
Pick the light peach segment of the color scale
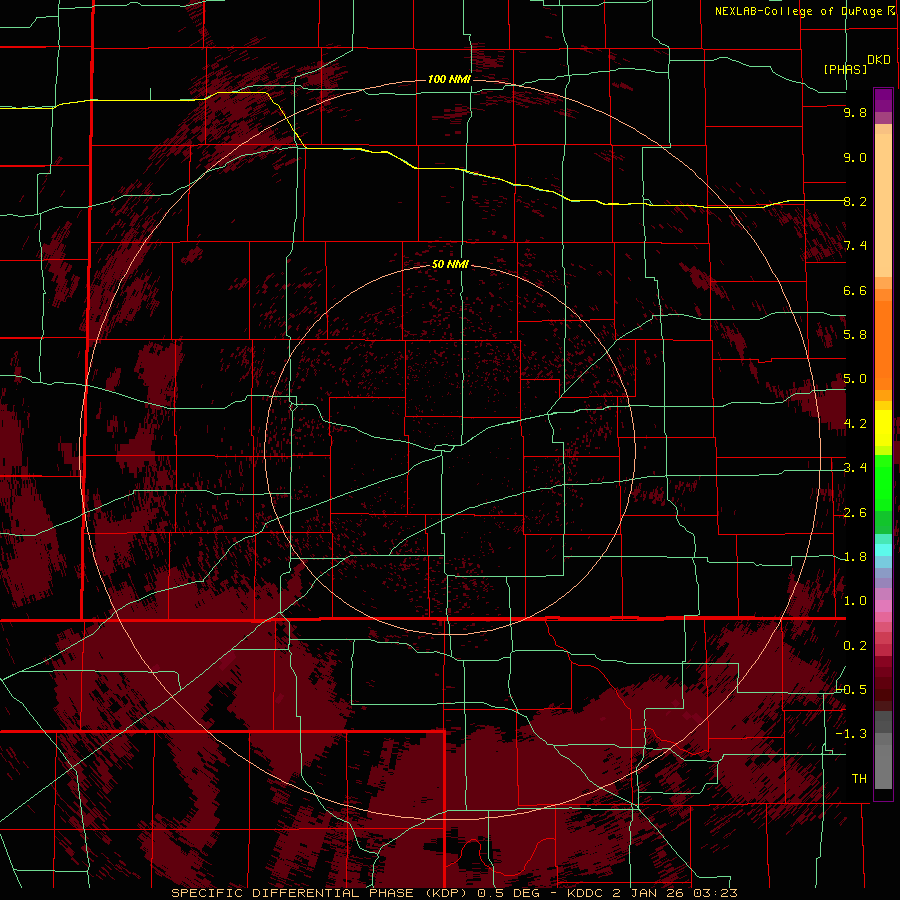pos(883,205)
